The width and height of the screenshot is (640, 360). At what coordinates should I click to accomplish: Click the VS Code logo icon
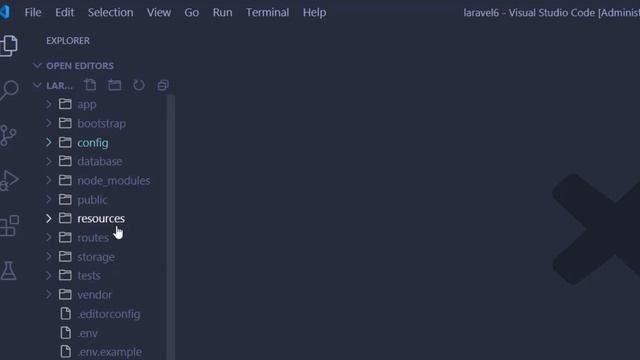coord(4,12)
